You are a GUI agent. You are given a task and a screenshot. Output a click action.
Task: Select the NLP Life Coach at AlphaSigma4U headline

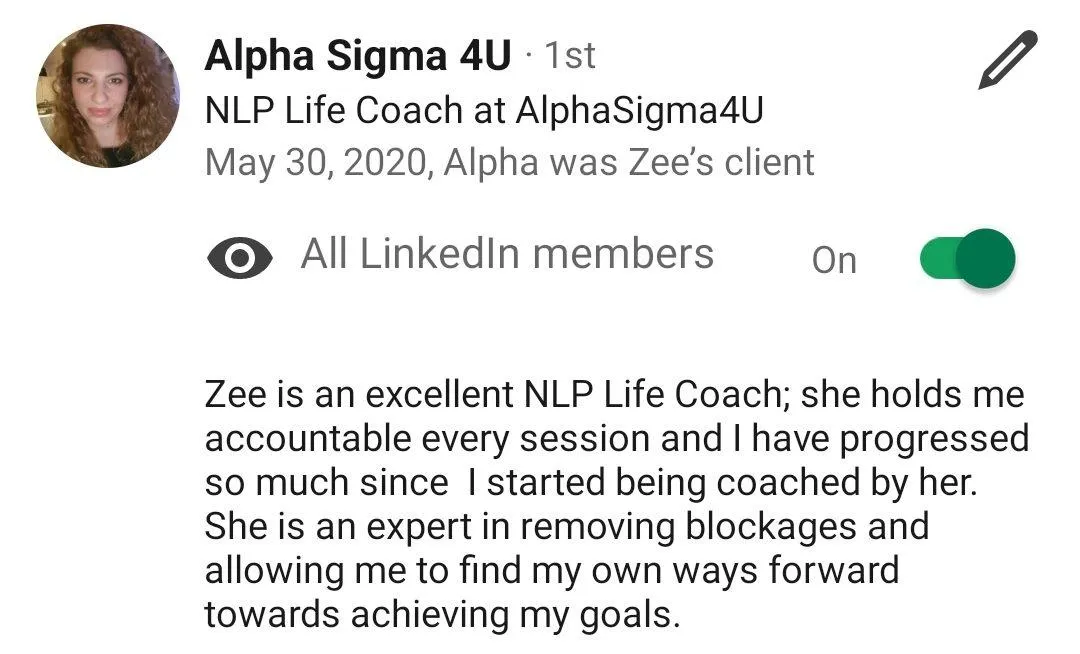click(484, 110)
